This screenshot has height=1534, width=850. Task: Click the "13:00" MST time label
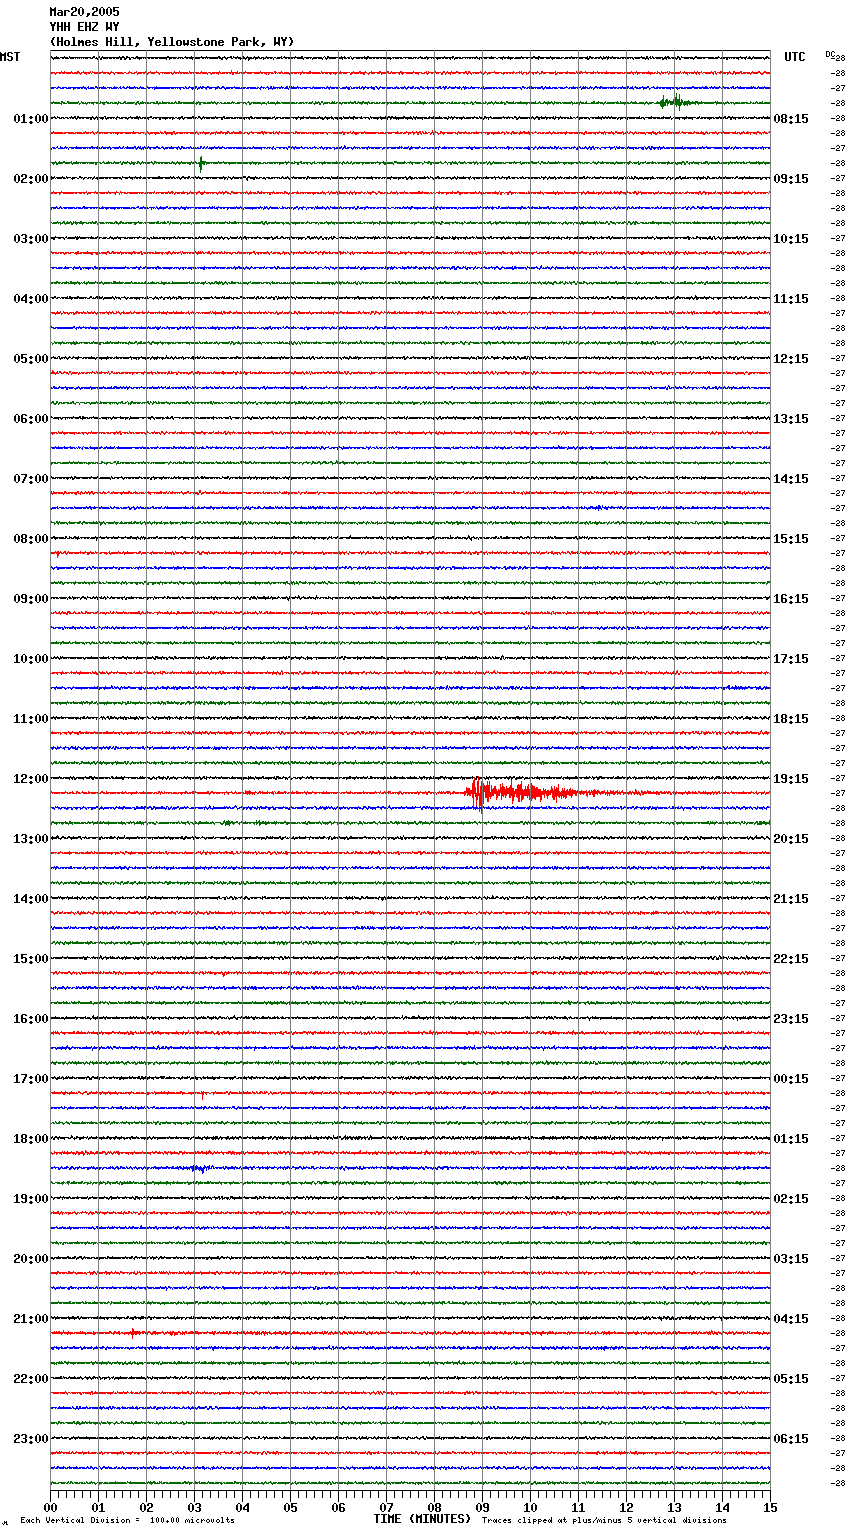(x=31, y=839)
